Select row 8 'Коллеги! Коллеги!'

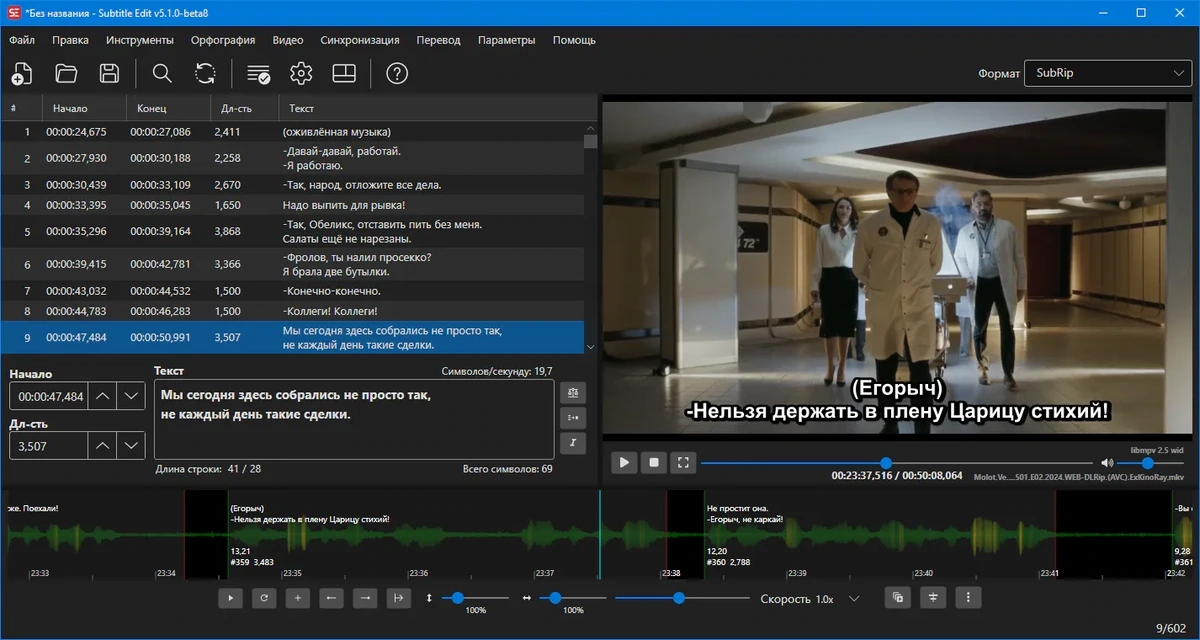point(292,311)
